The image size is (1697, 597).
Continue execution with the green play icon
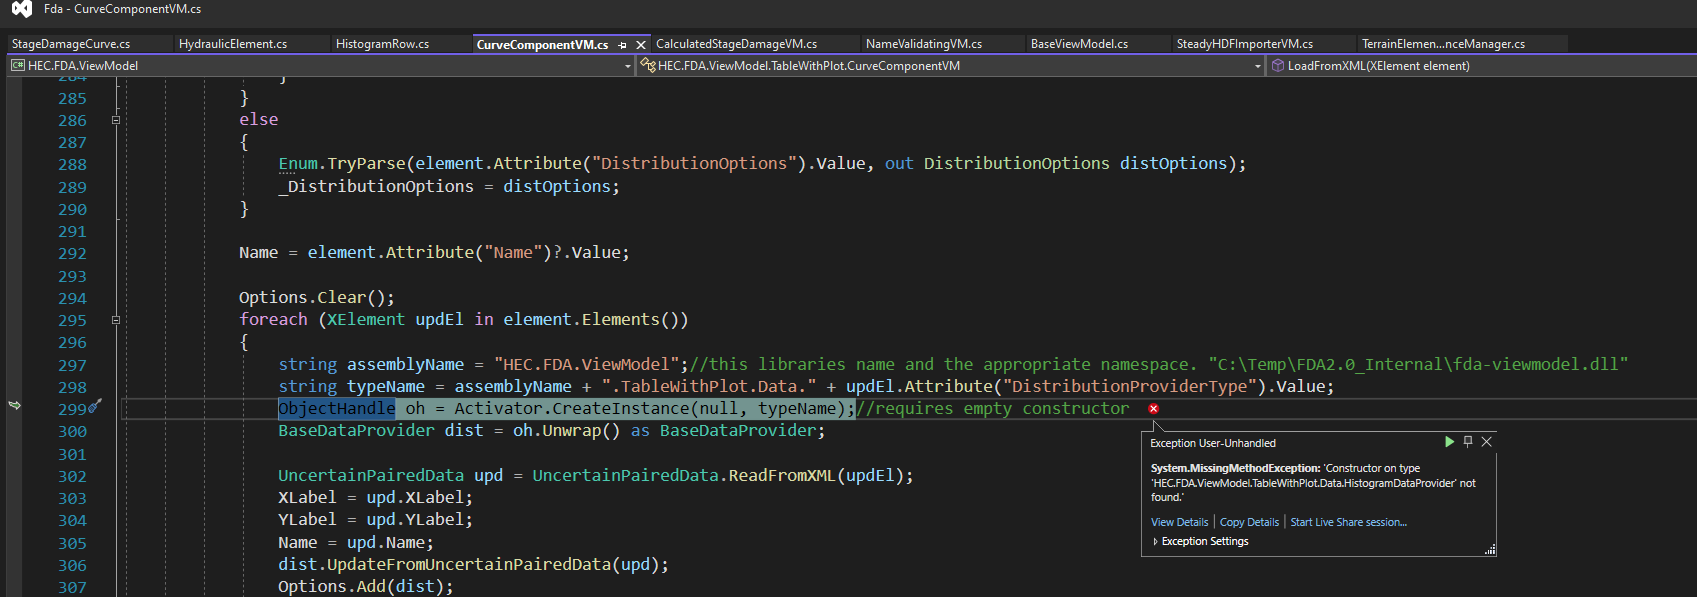click(x=1449, y=441)
